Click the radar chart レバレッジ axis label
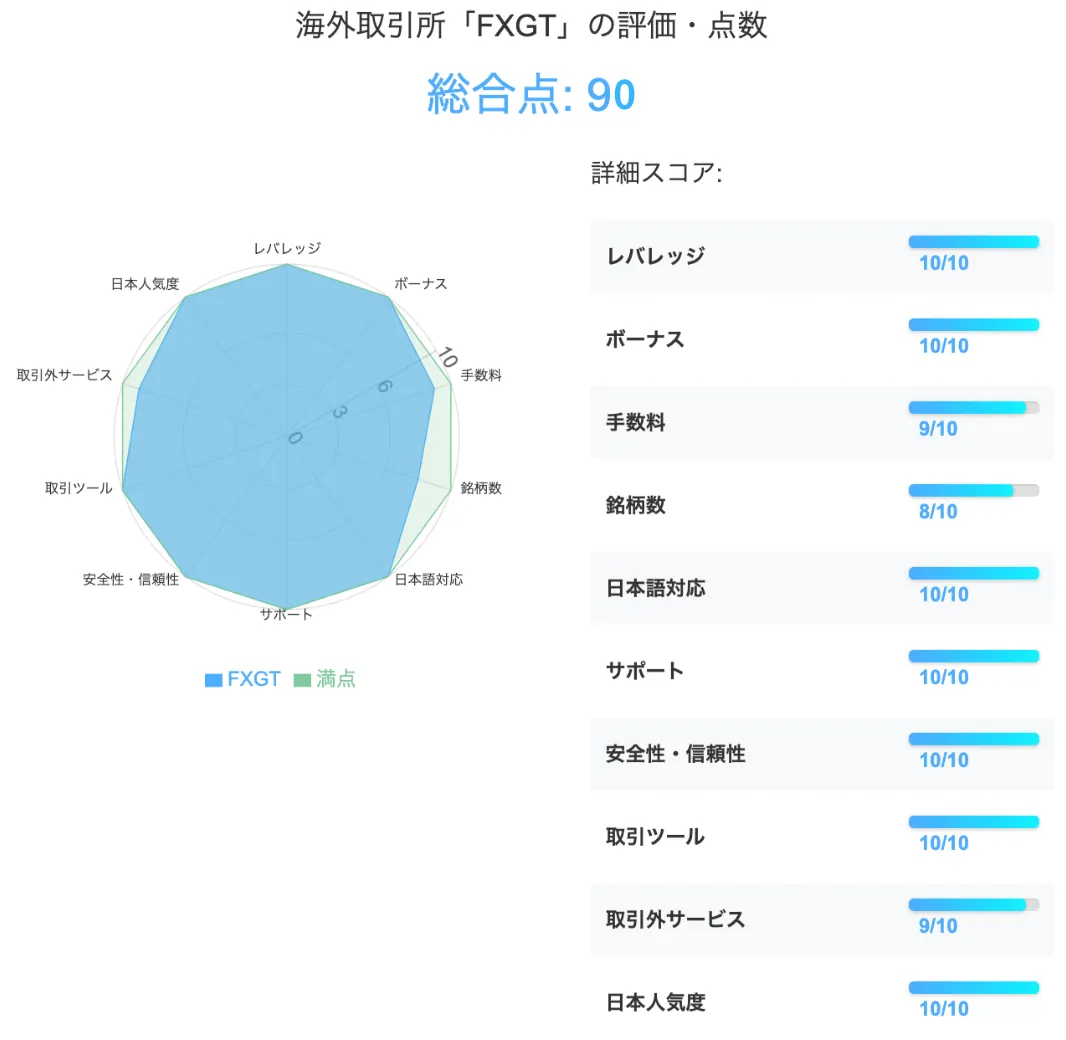The width and height of the screenshot is (1066, 1040). tap(287, 249)
